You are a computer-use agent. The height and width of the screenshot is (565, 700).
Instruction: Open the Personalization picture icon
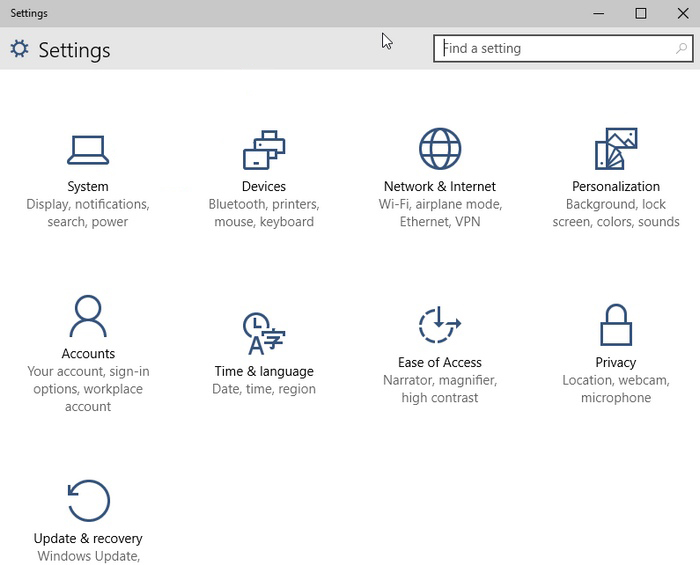pos(616,149)
